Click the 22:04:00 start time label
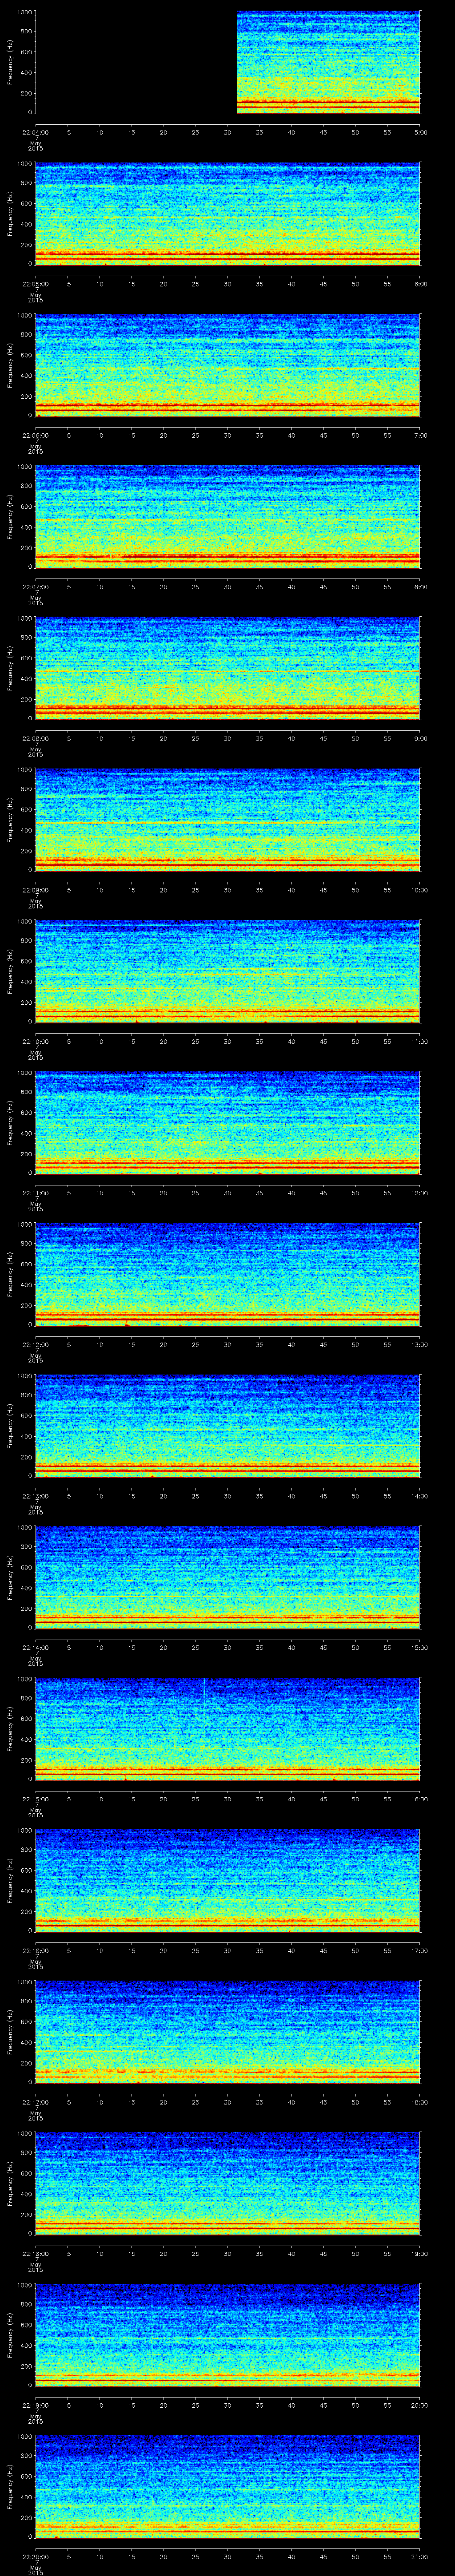 [36, 132]
